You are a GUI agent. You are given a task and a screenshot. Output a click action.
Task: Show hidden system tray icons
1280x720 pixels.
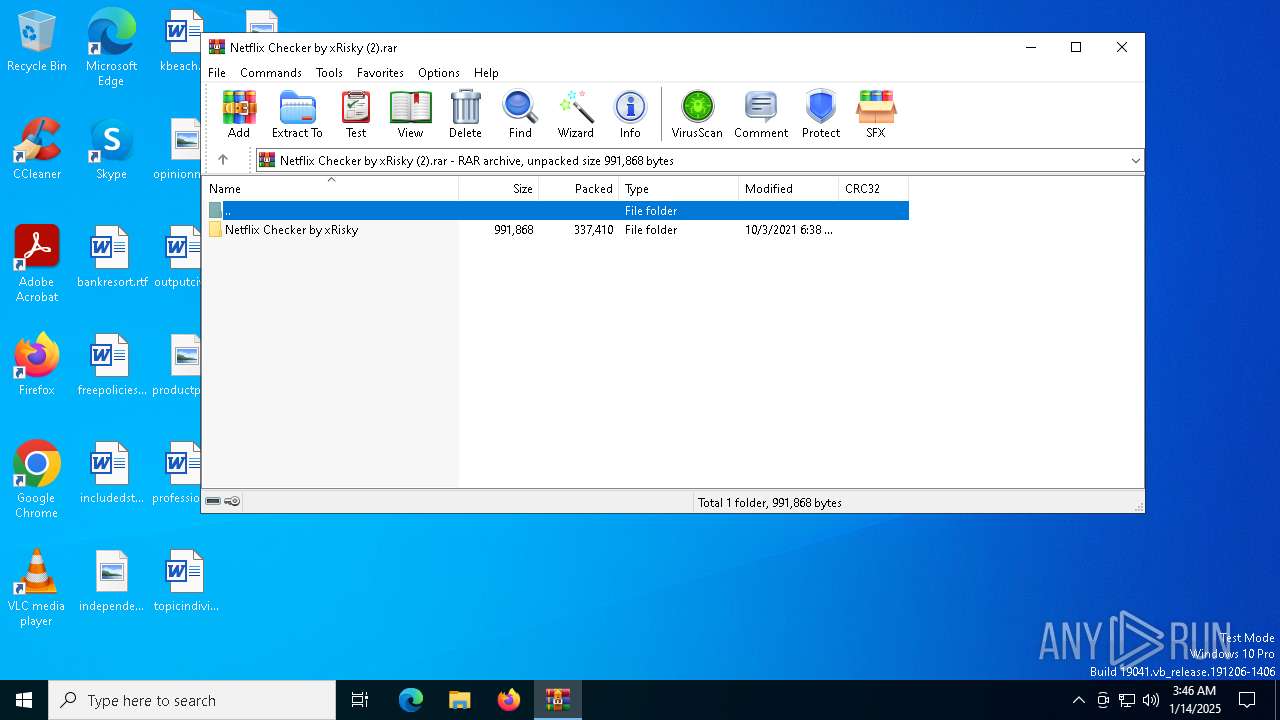coord(1078,700)
